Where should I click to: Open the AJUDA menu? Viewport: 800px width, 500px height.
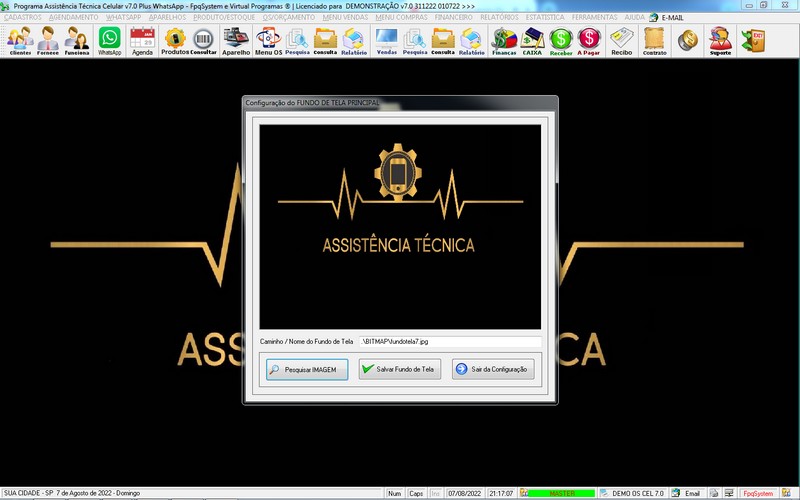(635, 17)
